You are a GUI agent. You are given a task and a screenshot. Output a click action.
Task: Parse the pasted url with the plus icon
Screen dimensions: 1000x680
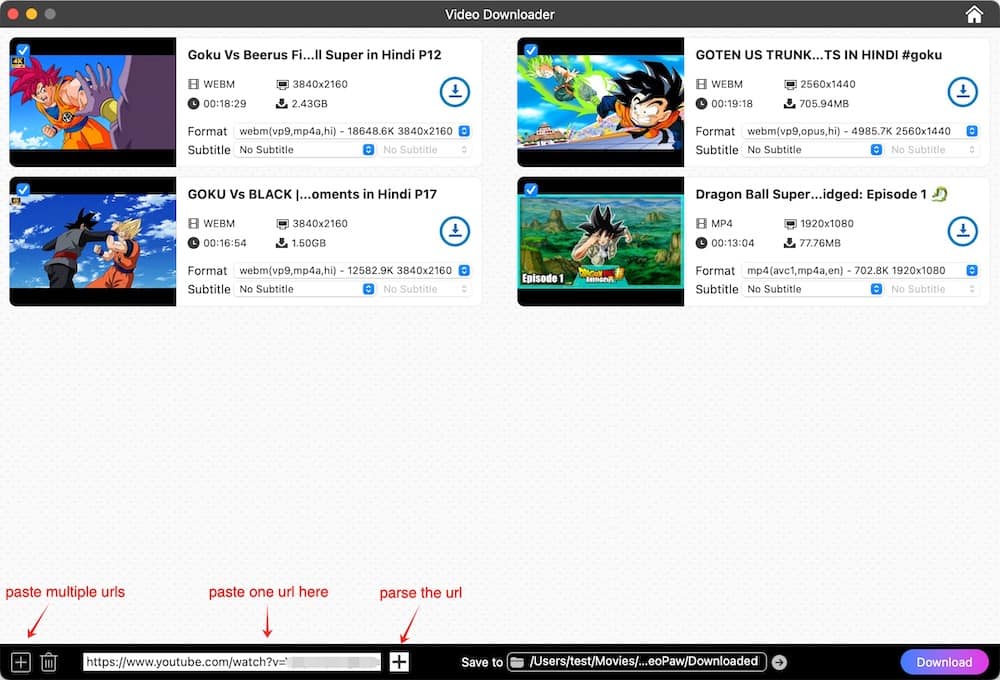398,661
